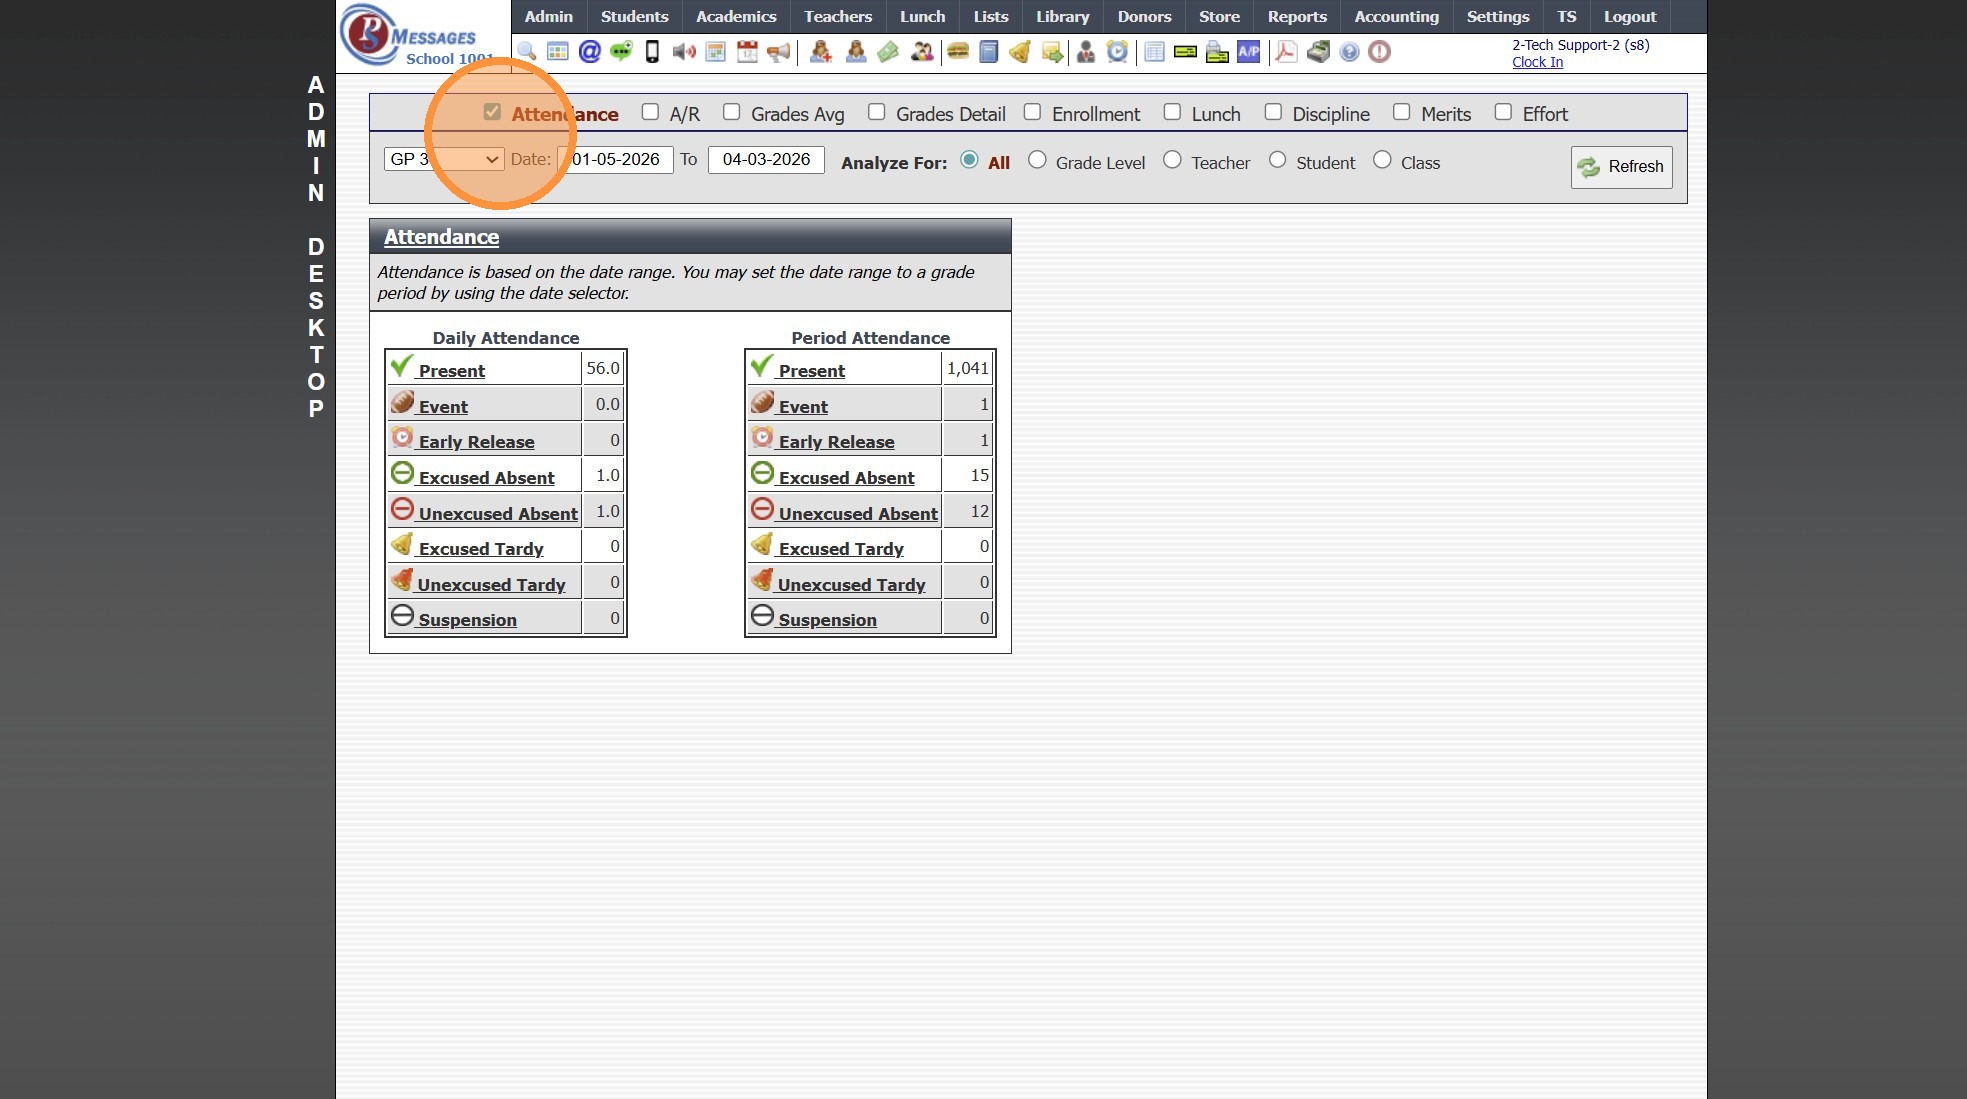
Task: Select the Teacher radio button
Action: coord(1172,160)
